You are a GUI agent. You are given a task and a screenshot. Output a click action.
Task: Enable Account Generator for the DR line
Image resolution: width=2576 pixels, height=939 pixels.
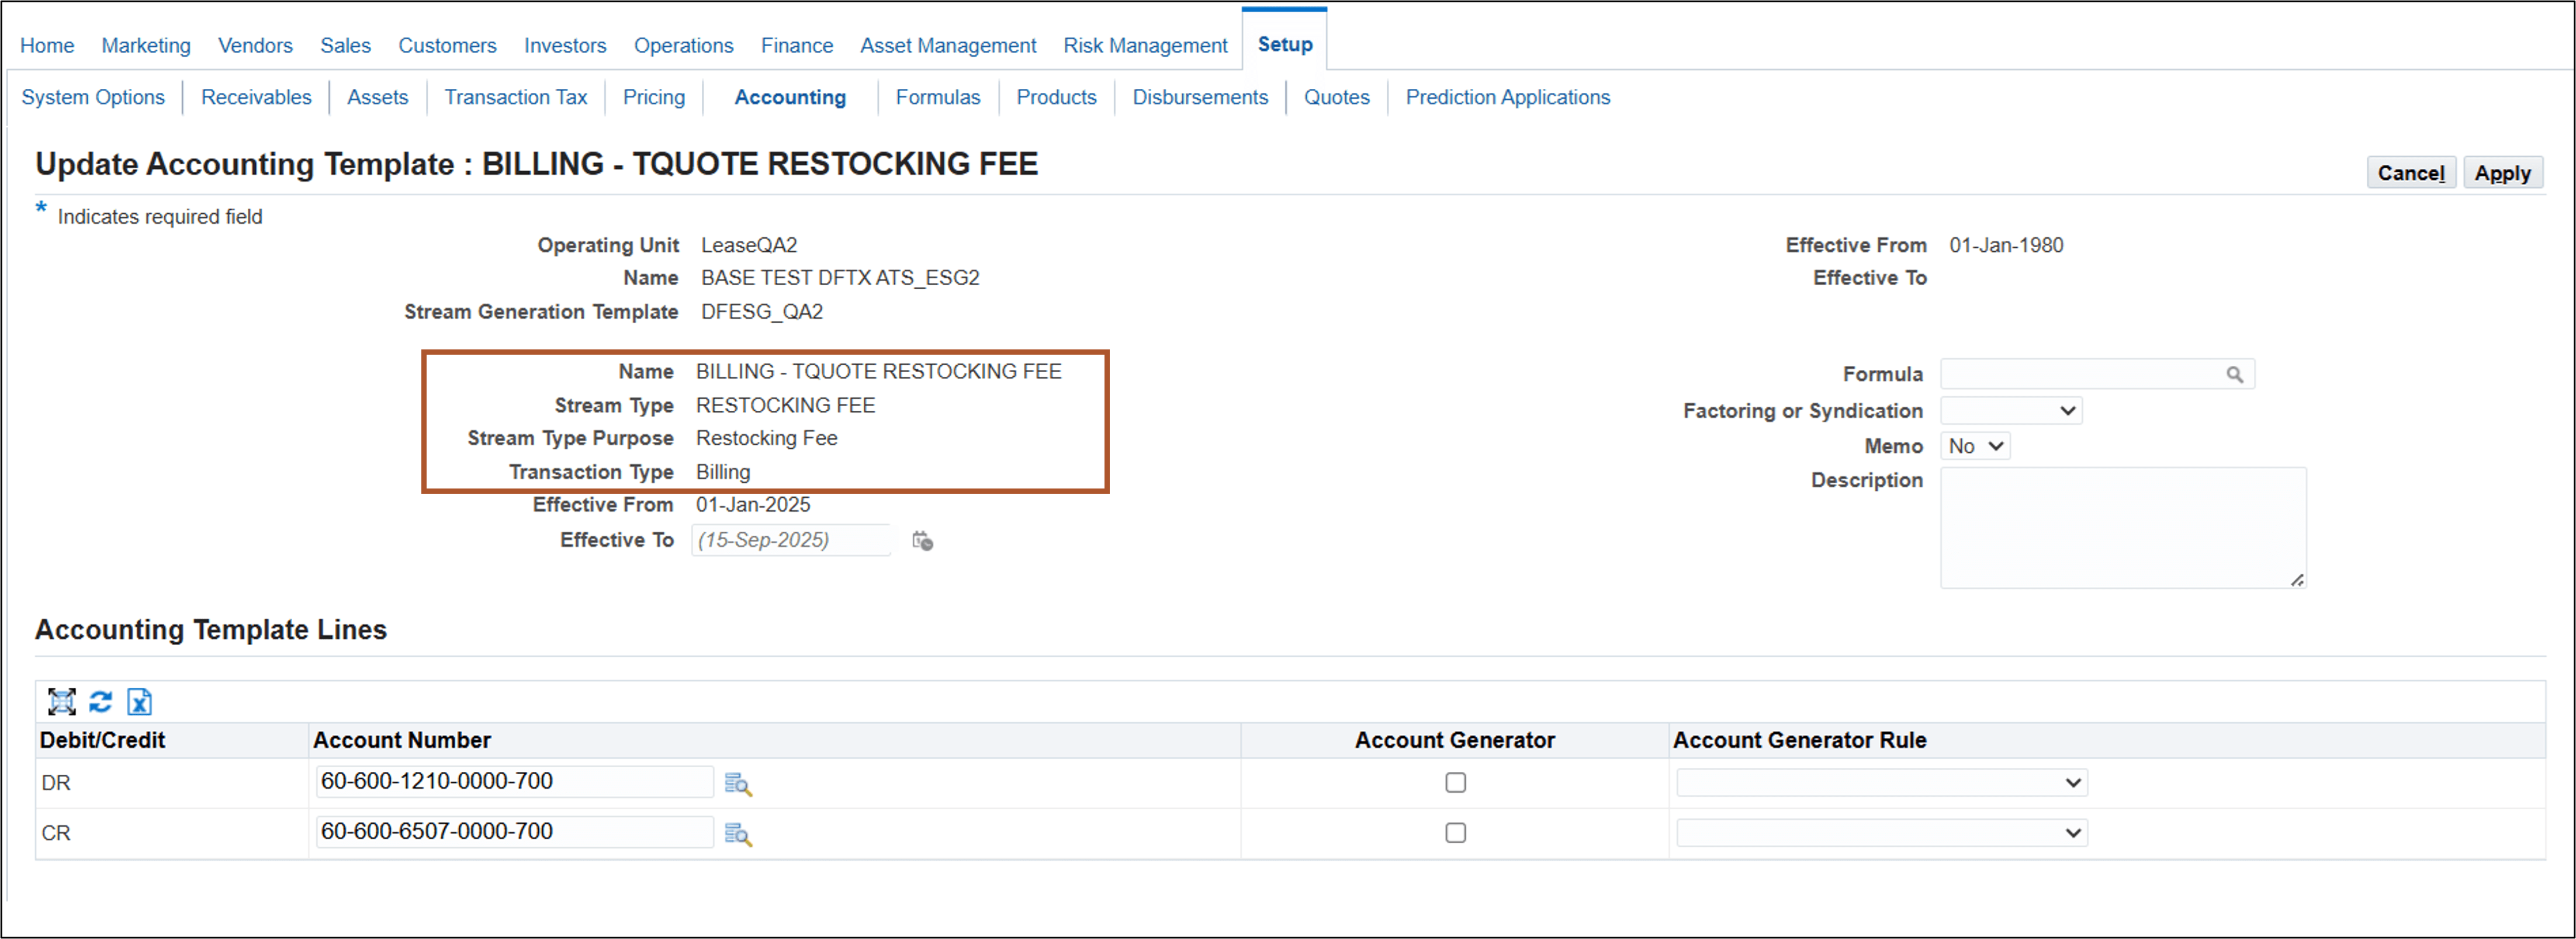pyautogui.click(x=1455, y=782)
